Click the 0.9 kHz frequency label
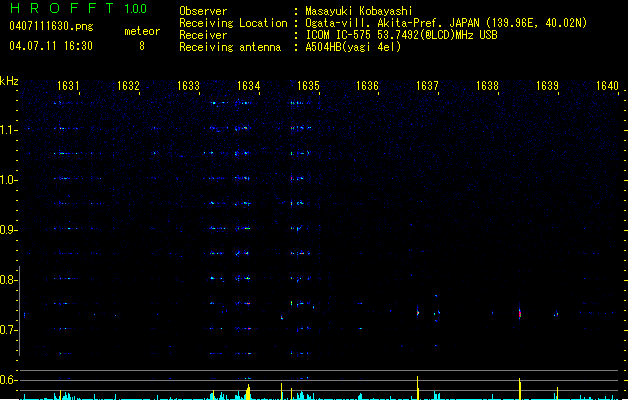Image resolution: width=629 pixels, height=400 pixels. coord(8,230)
